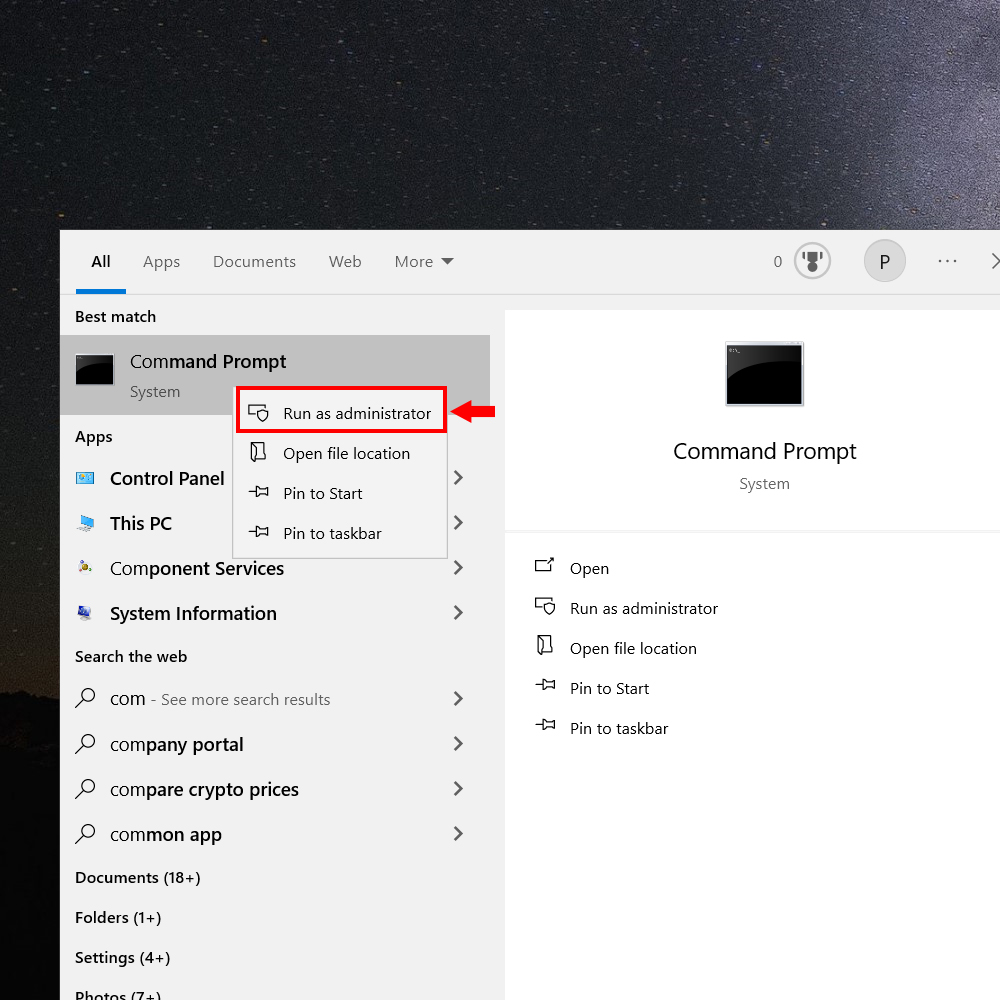The image size is (1000, 1000).
Task: Open the 'compare crypto prices' web suggestion
Action: 204,789
